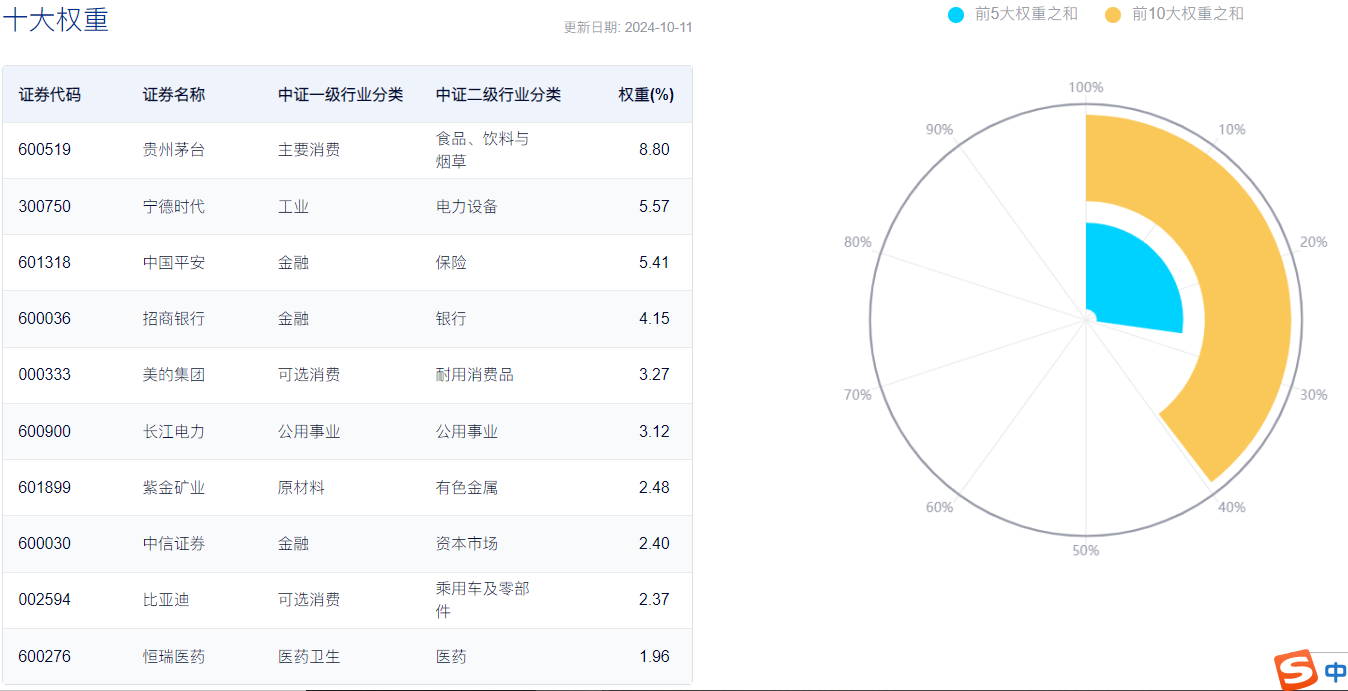Screen dimensions: 1348x691
Task: Click the 中 Chinese input mode indicator
Action: [1335, 672]
